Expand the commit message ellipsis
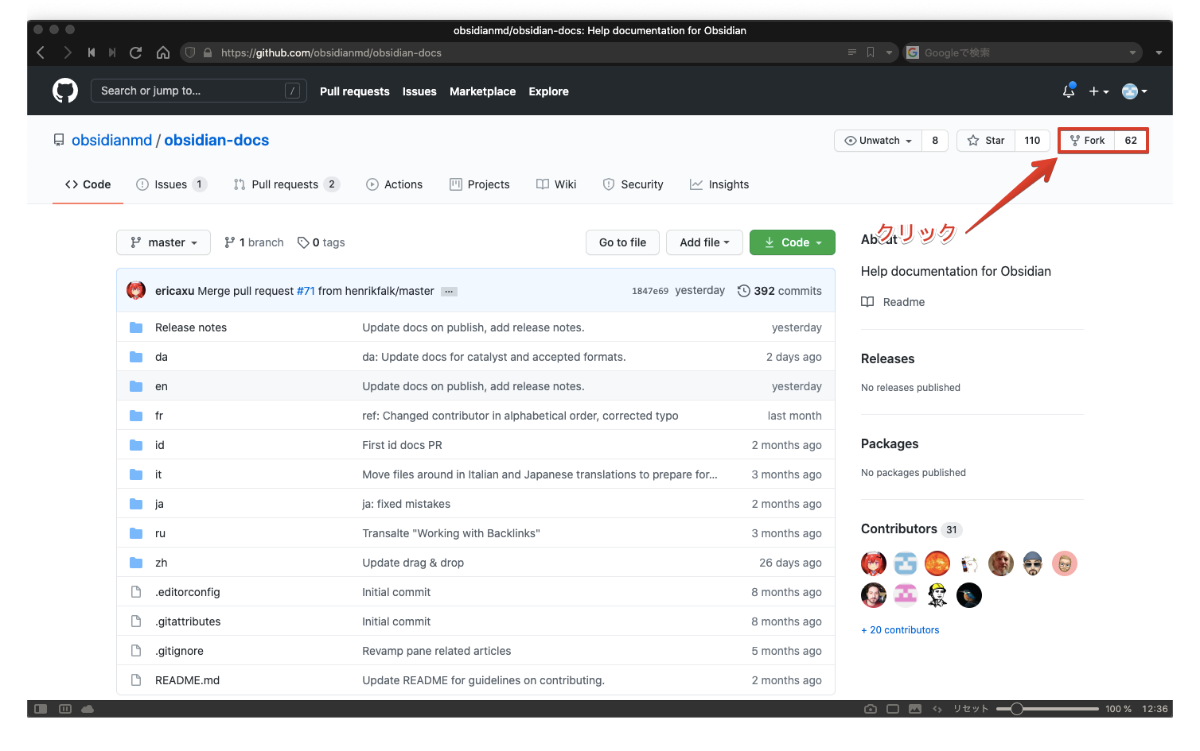The width and height of the screenshot is (1200, 751). 449,292
